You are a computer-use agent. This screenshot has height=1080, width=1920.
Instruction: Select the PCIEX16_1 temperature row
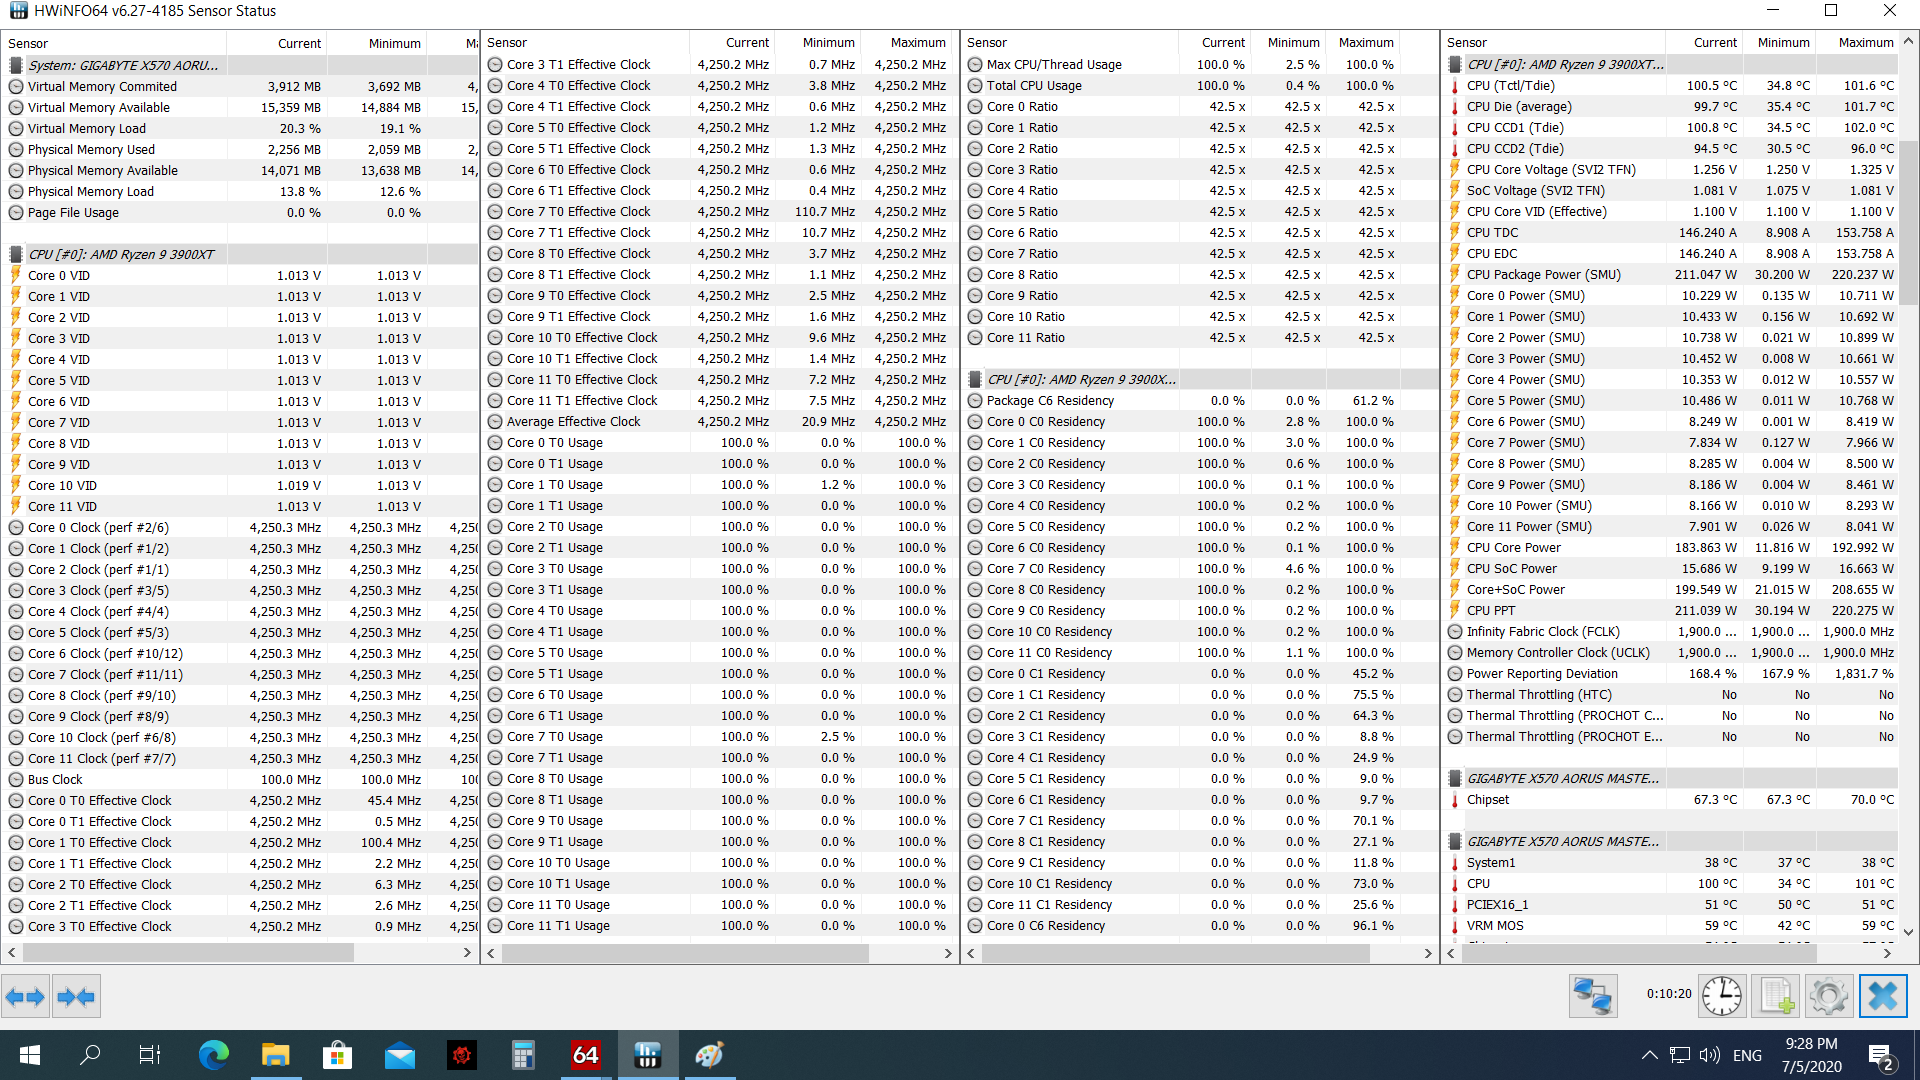(1671, 905)
